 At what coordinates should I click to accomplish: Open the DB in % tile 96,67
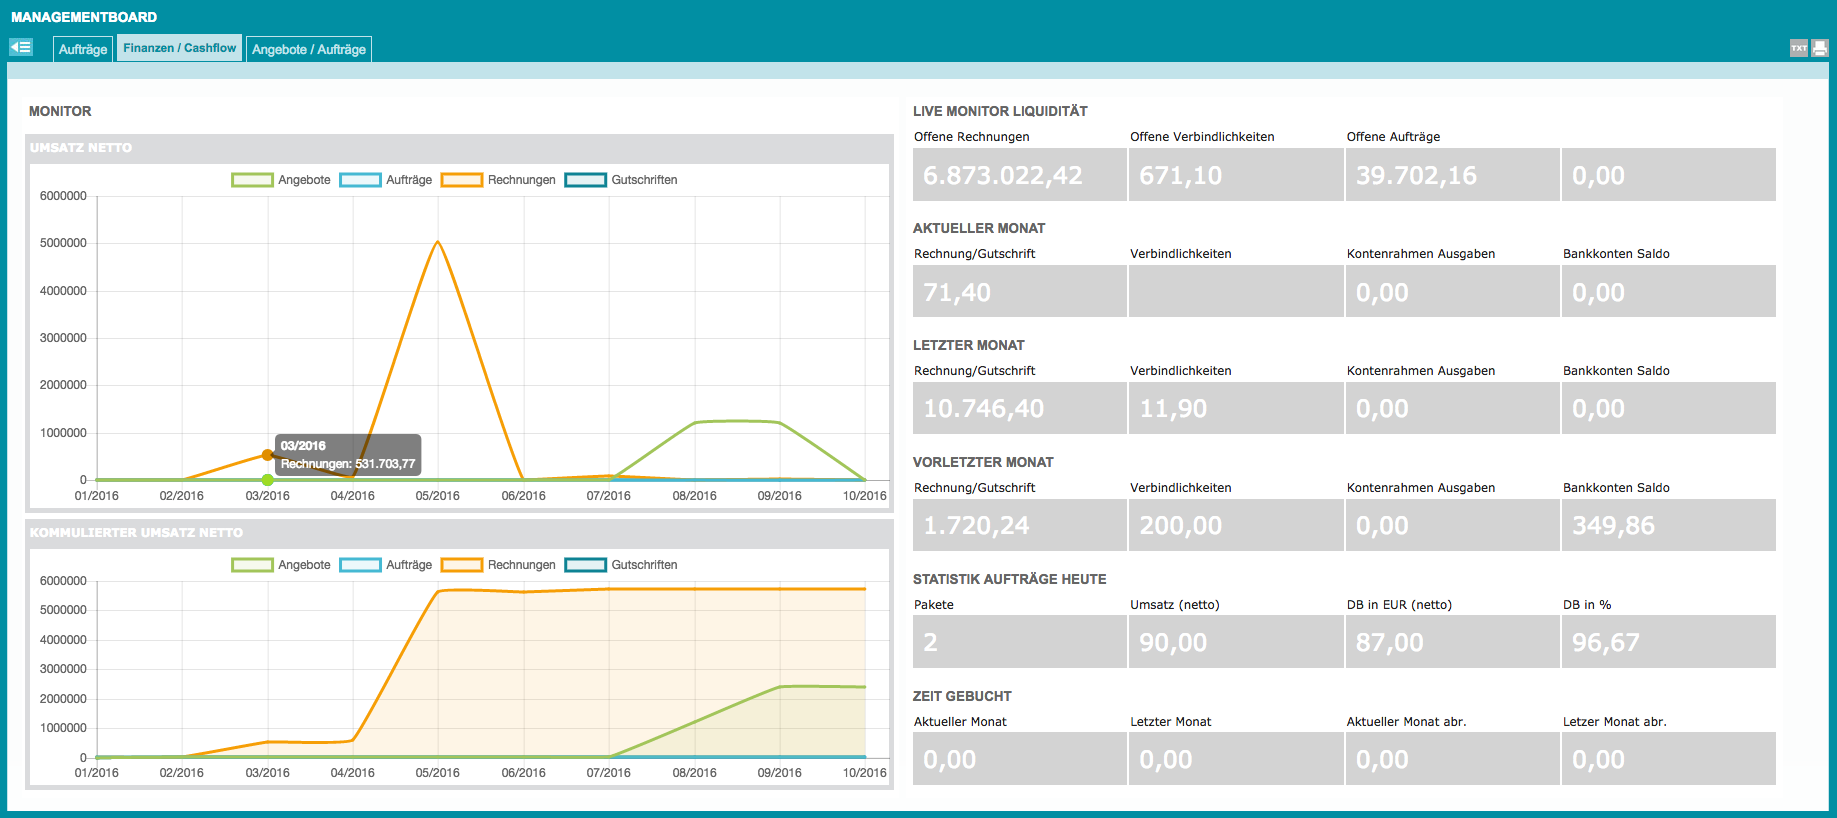1669,642
